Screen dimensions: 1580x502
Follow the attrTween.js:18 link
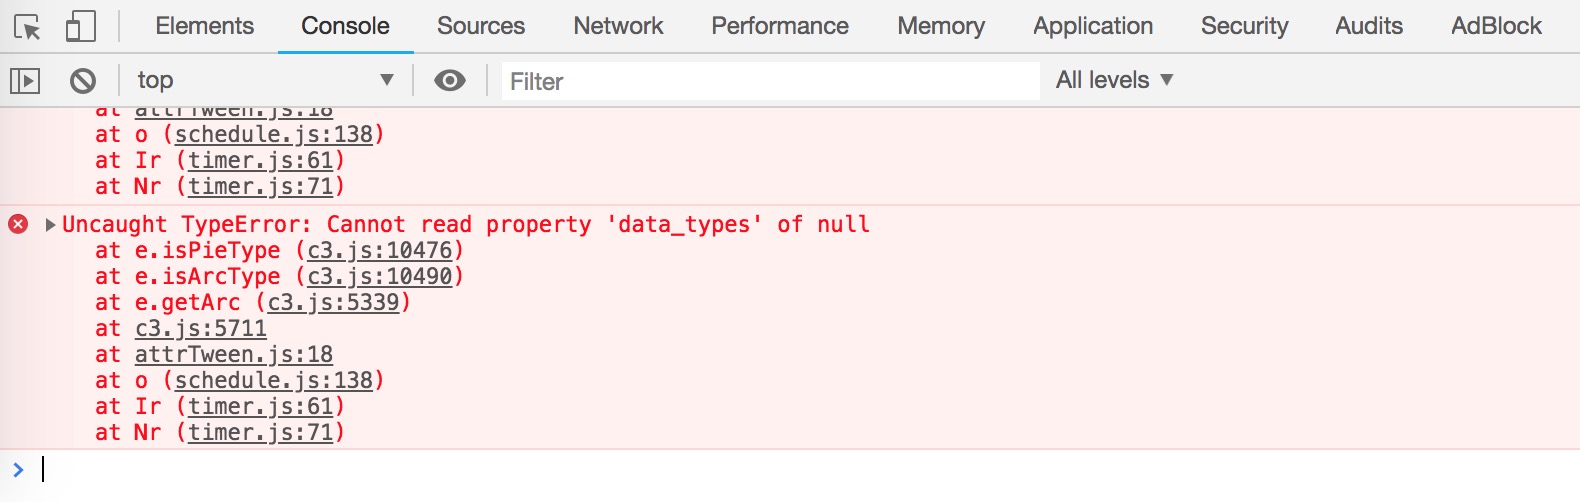click(x=234, y=354)
